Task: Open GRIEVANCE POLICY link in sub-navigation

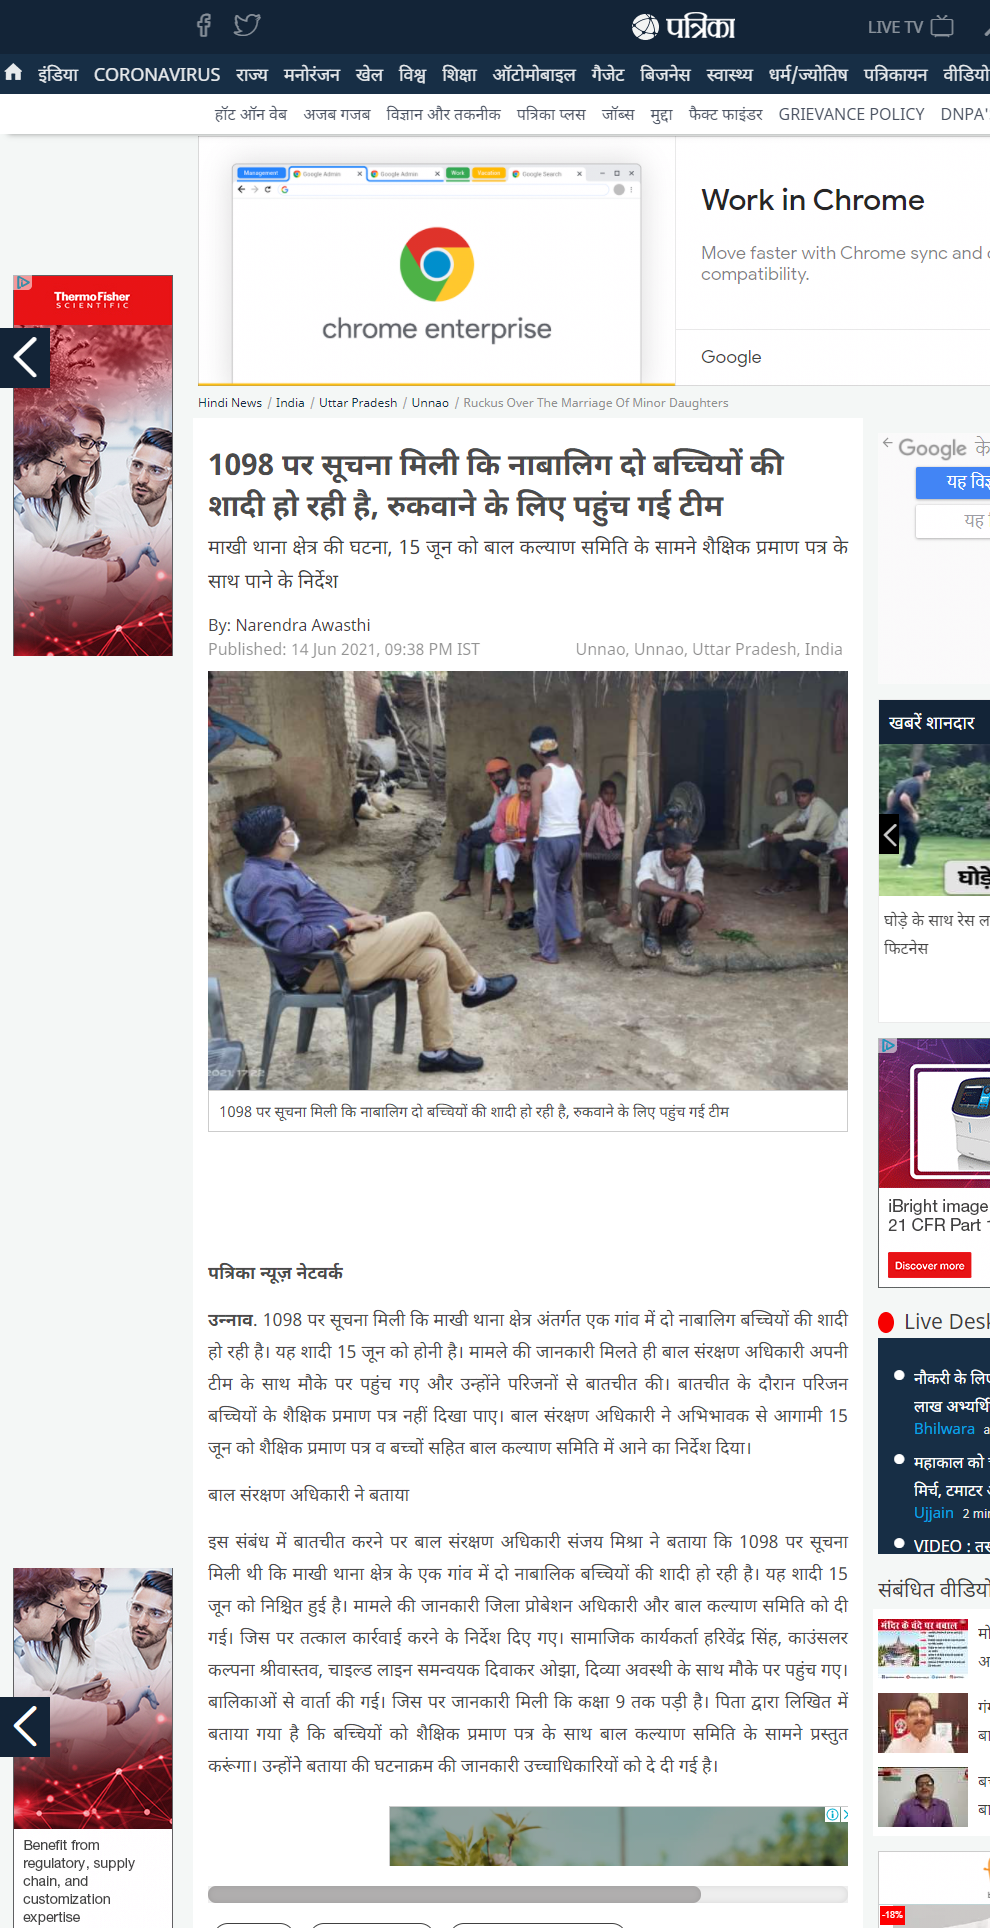Action: 851,114
